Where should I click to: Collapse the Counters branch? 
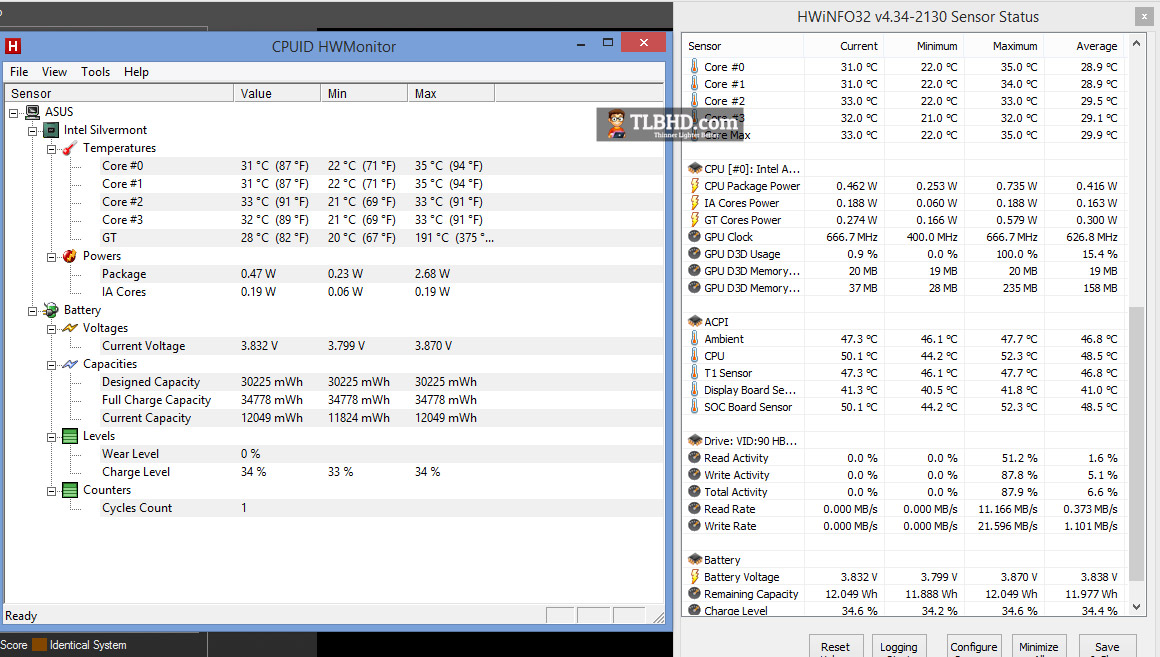(52, 491)
